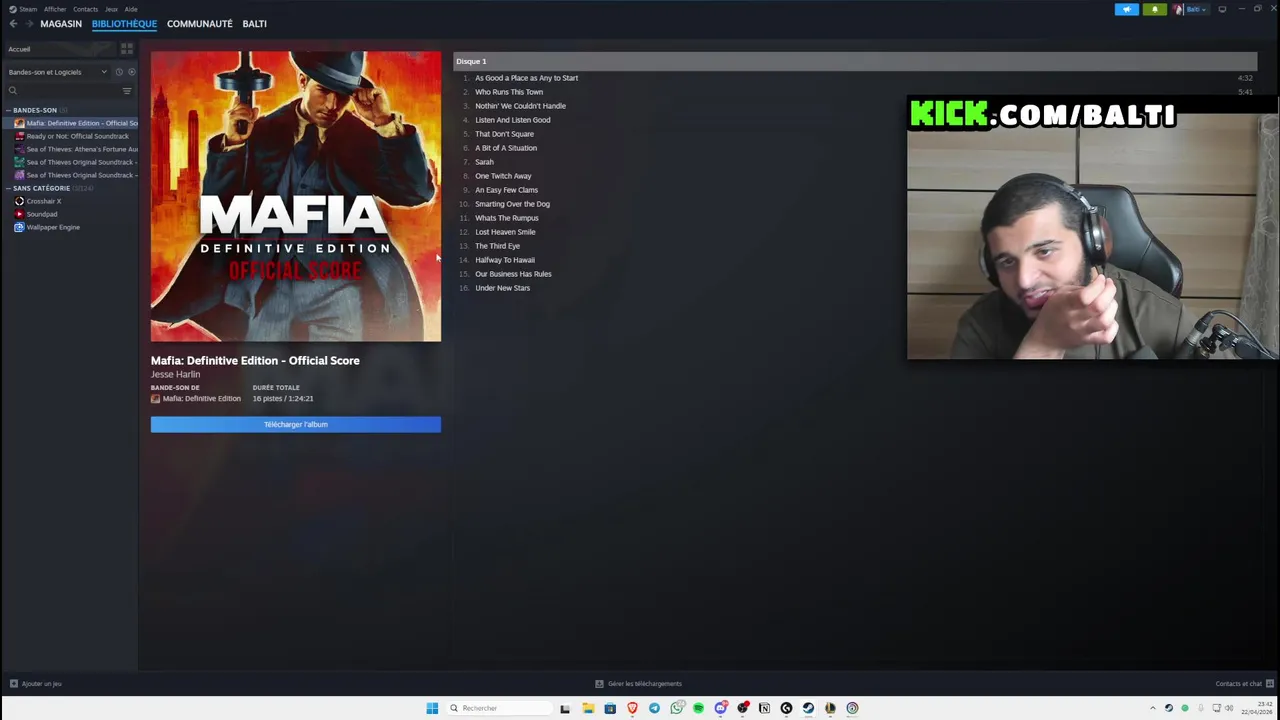
Task: Open the Aide menu
Action: pyautogui.click(x=131, y=9)
